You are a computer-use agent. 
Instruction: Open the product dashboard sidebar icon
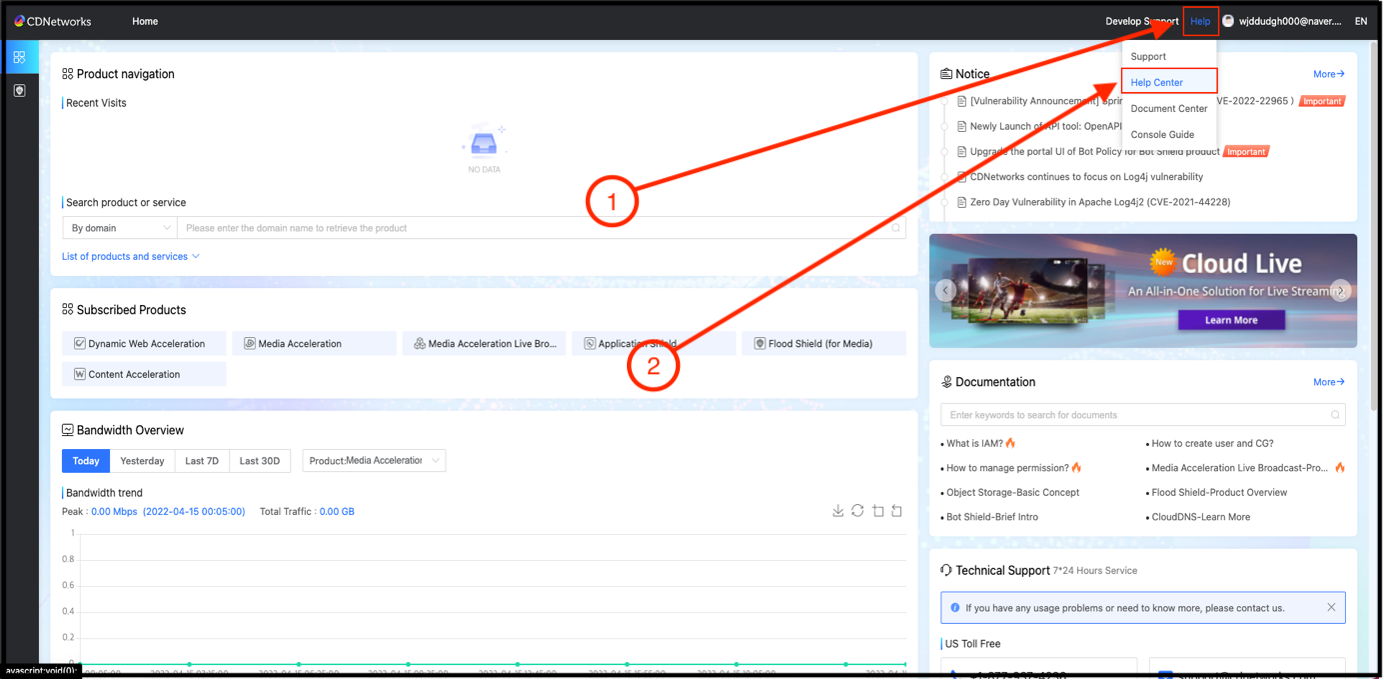coord(19,57)
